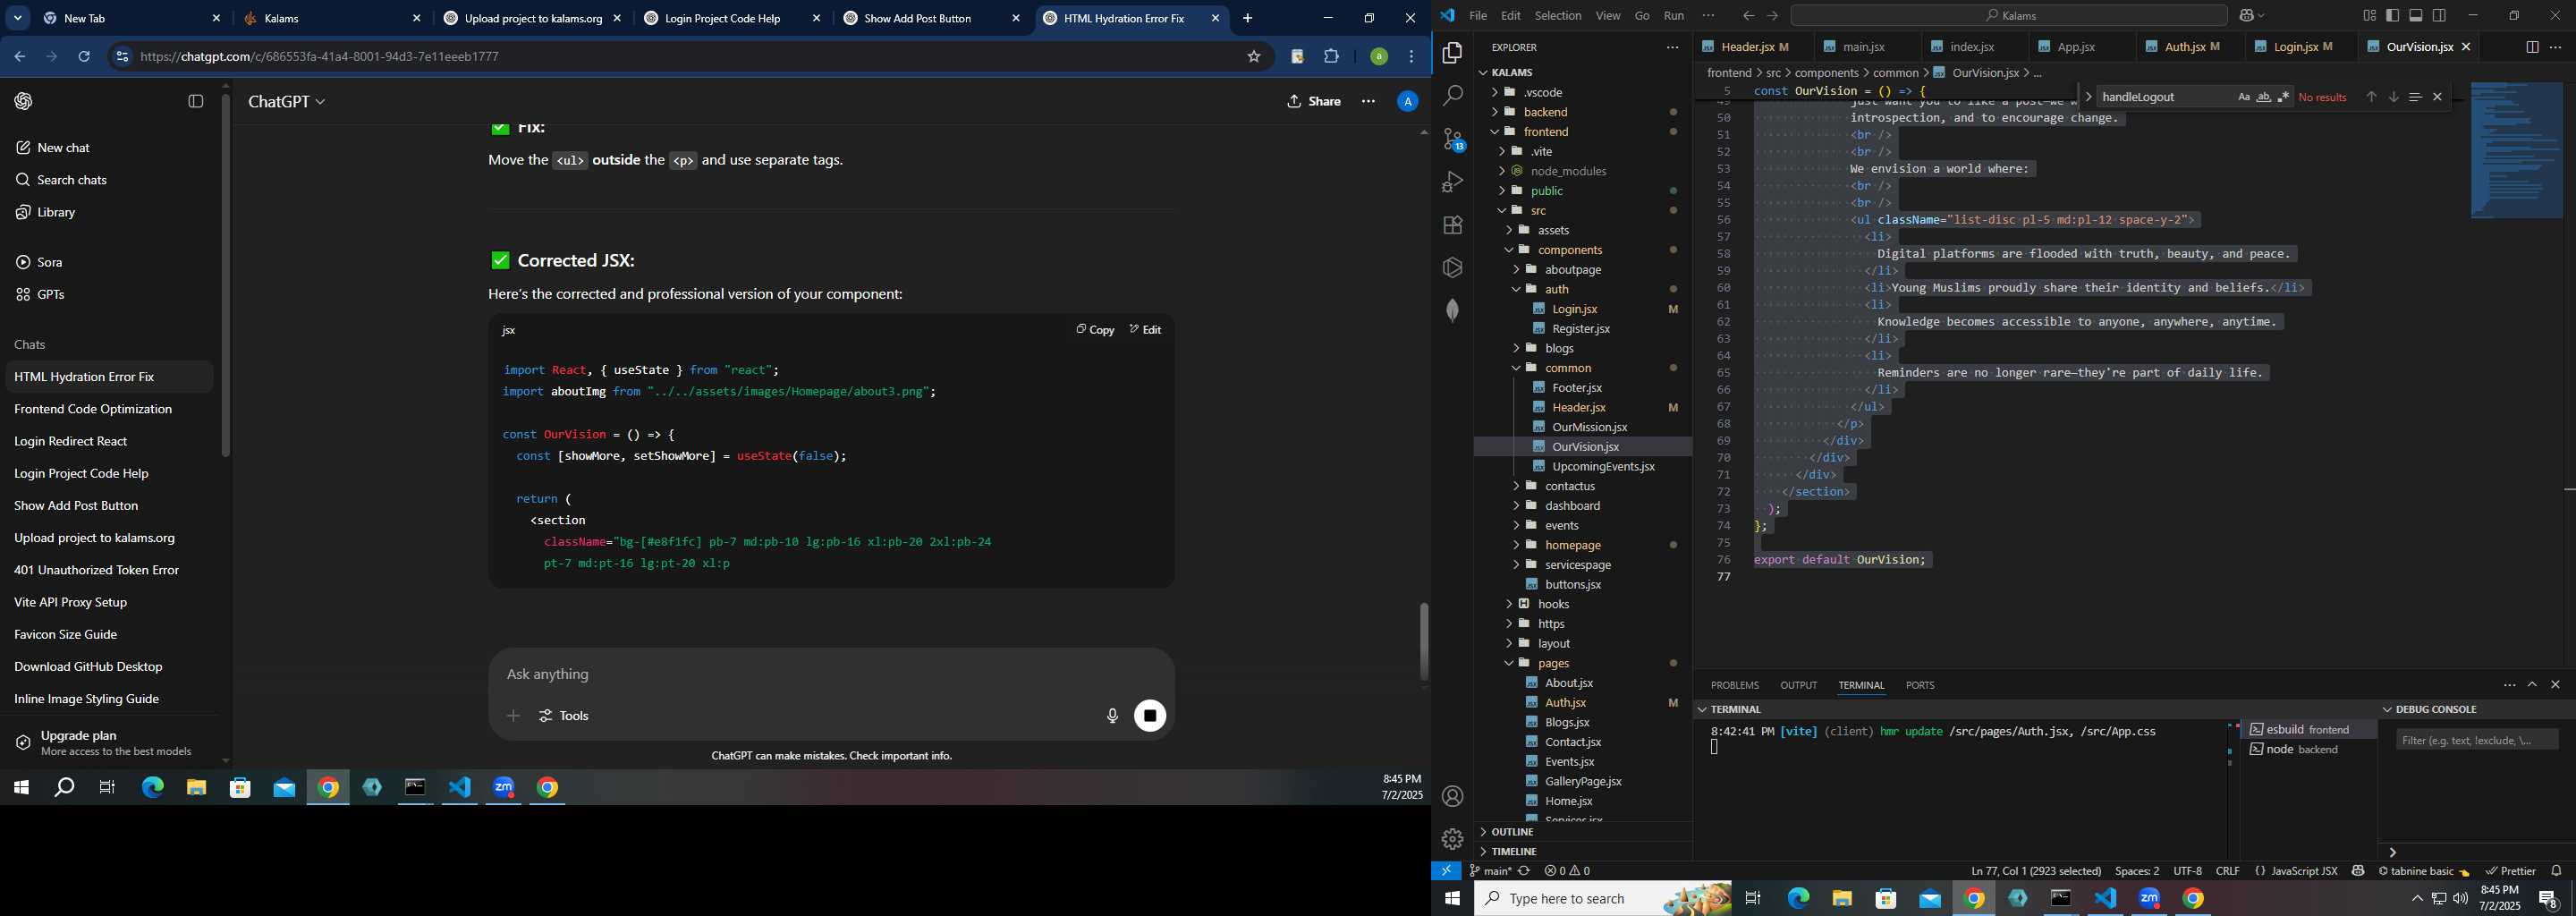Toggle the primary side bar in VS Code
2576x916 pixels.
click(x=2392, y=15)
